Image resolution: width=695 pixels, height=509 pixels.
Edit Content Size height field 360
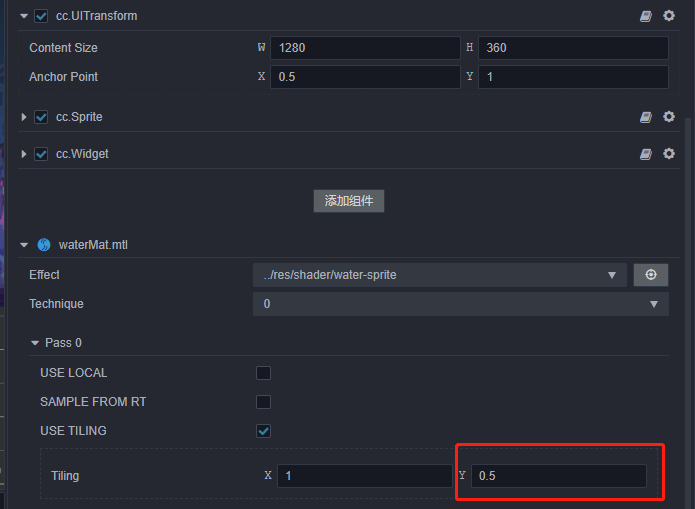(573, 48)
